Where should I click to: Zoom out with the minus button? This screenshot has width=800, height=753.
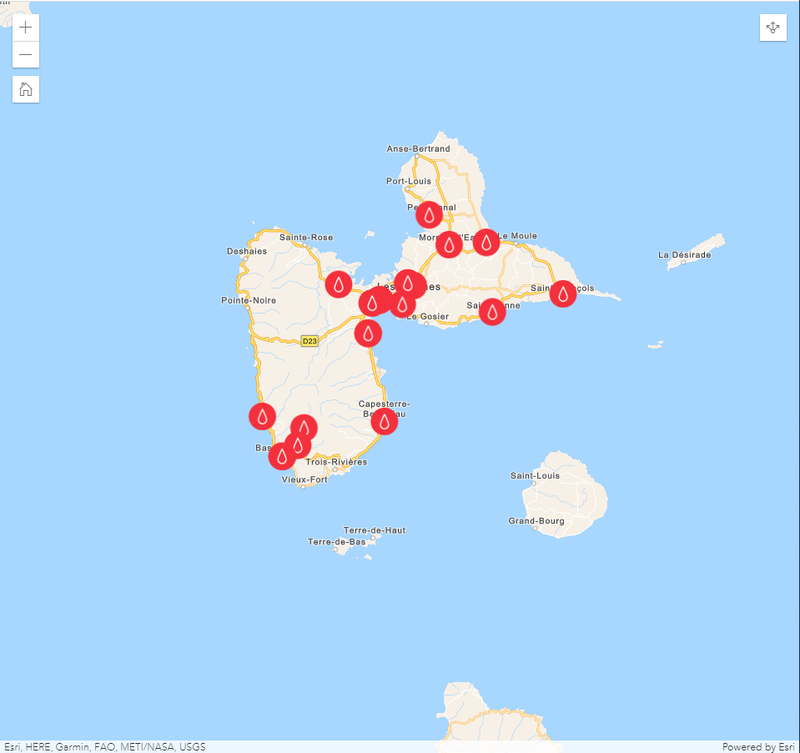pyautogui.click(x=26, y=55)
